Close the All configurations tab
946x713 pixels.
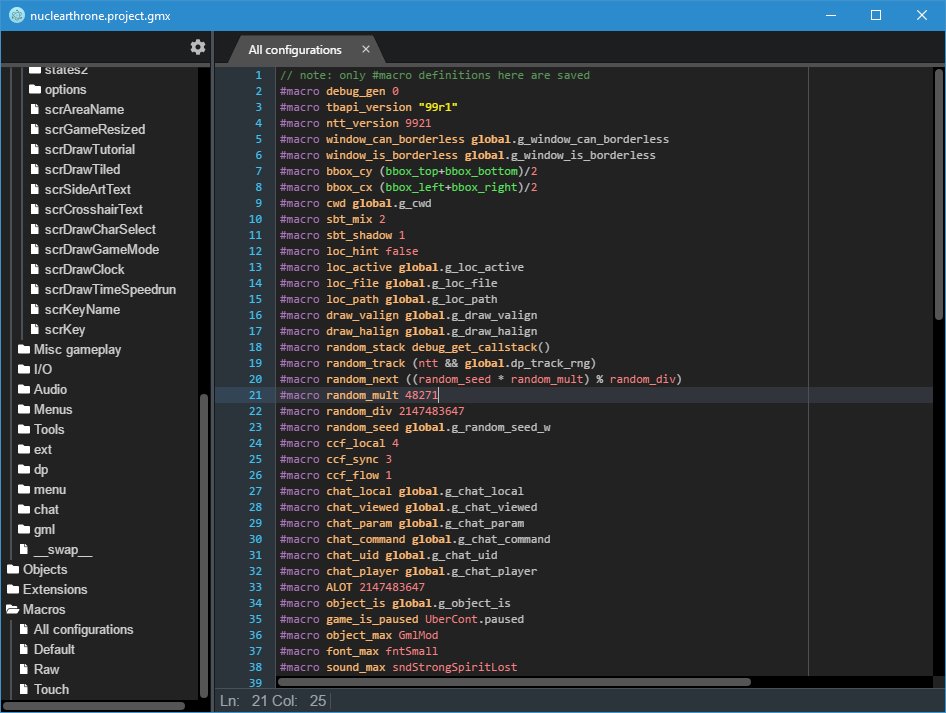(366, 49)
